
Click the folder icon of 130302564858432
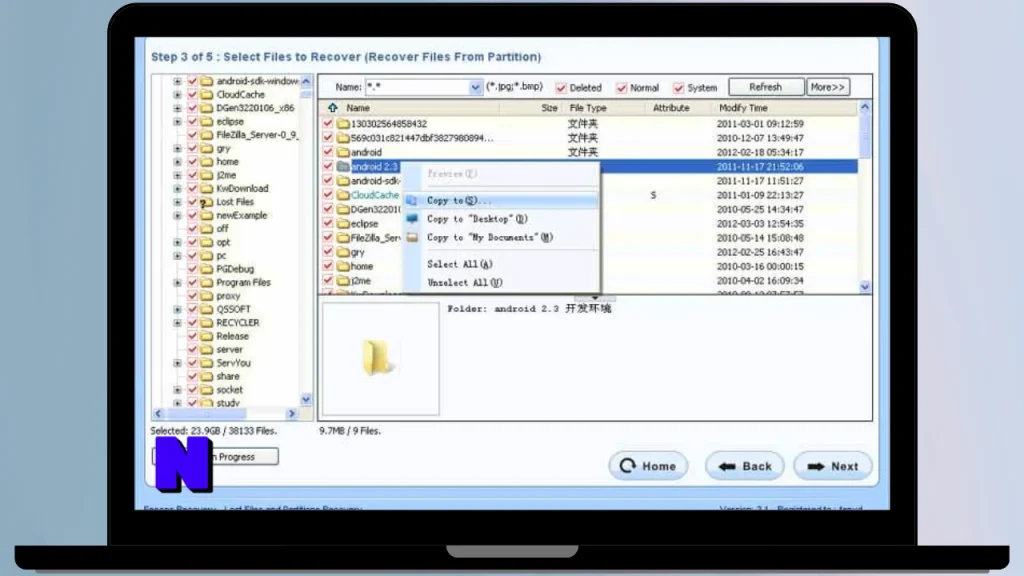(344, 123)
